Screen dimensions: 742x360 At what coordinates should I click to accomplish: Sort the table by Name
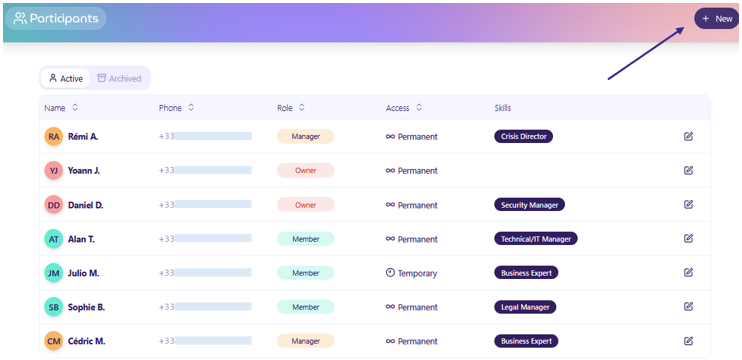tap(75, 107)
